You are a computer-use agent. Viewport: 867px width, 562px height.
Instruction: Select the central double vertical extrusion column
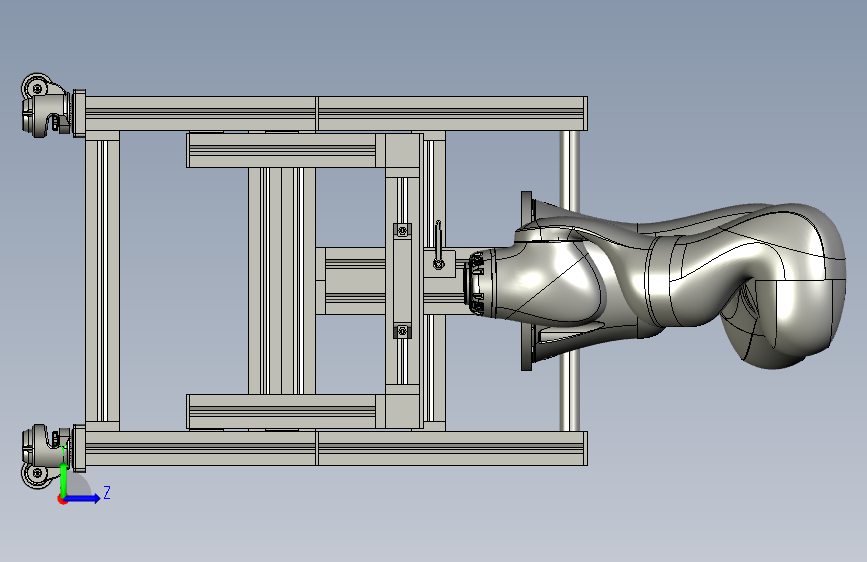282,281
